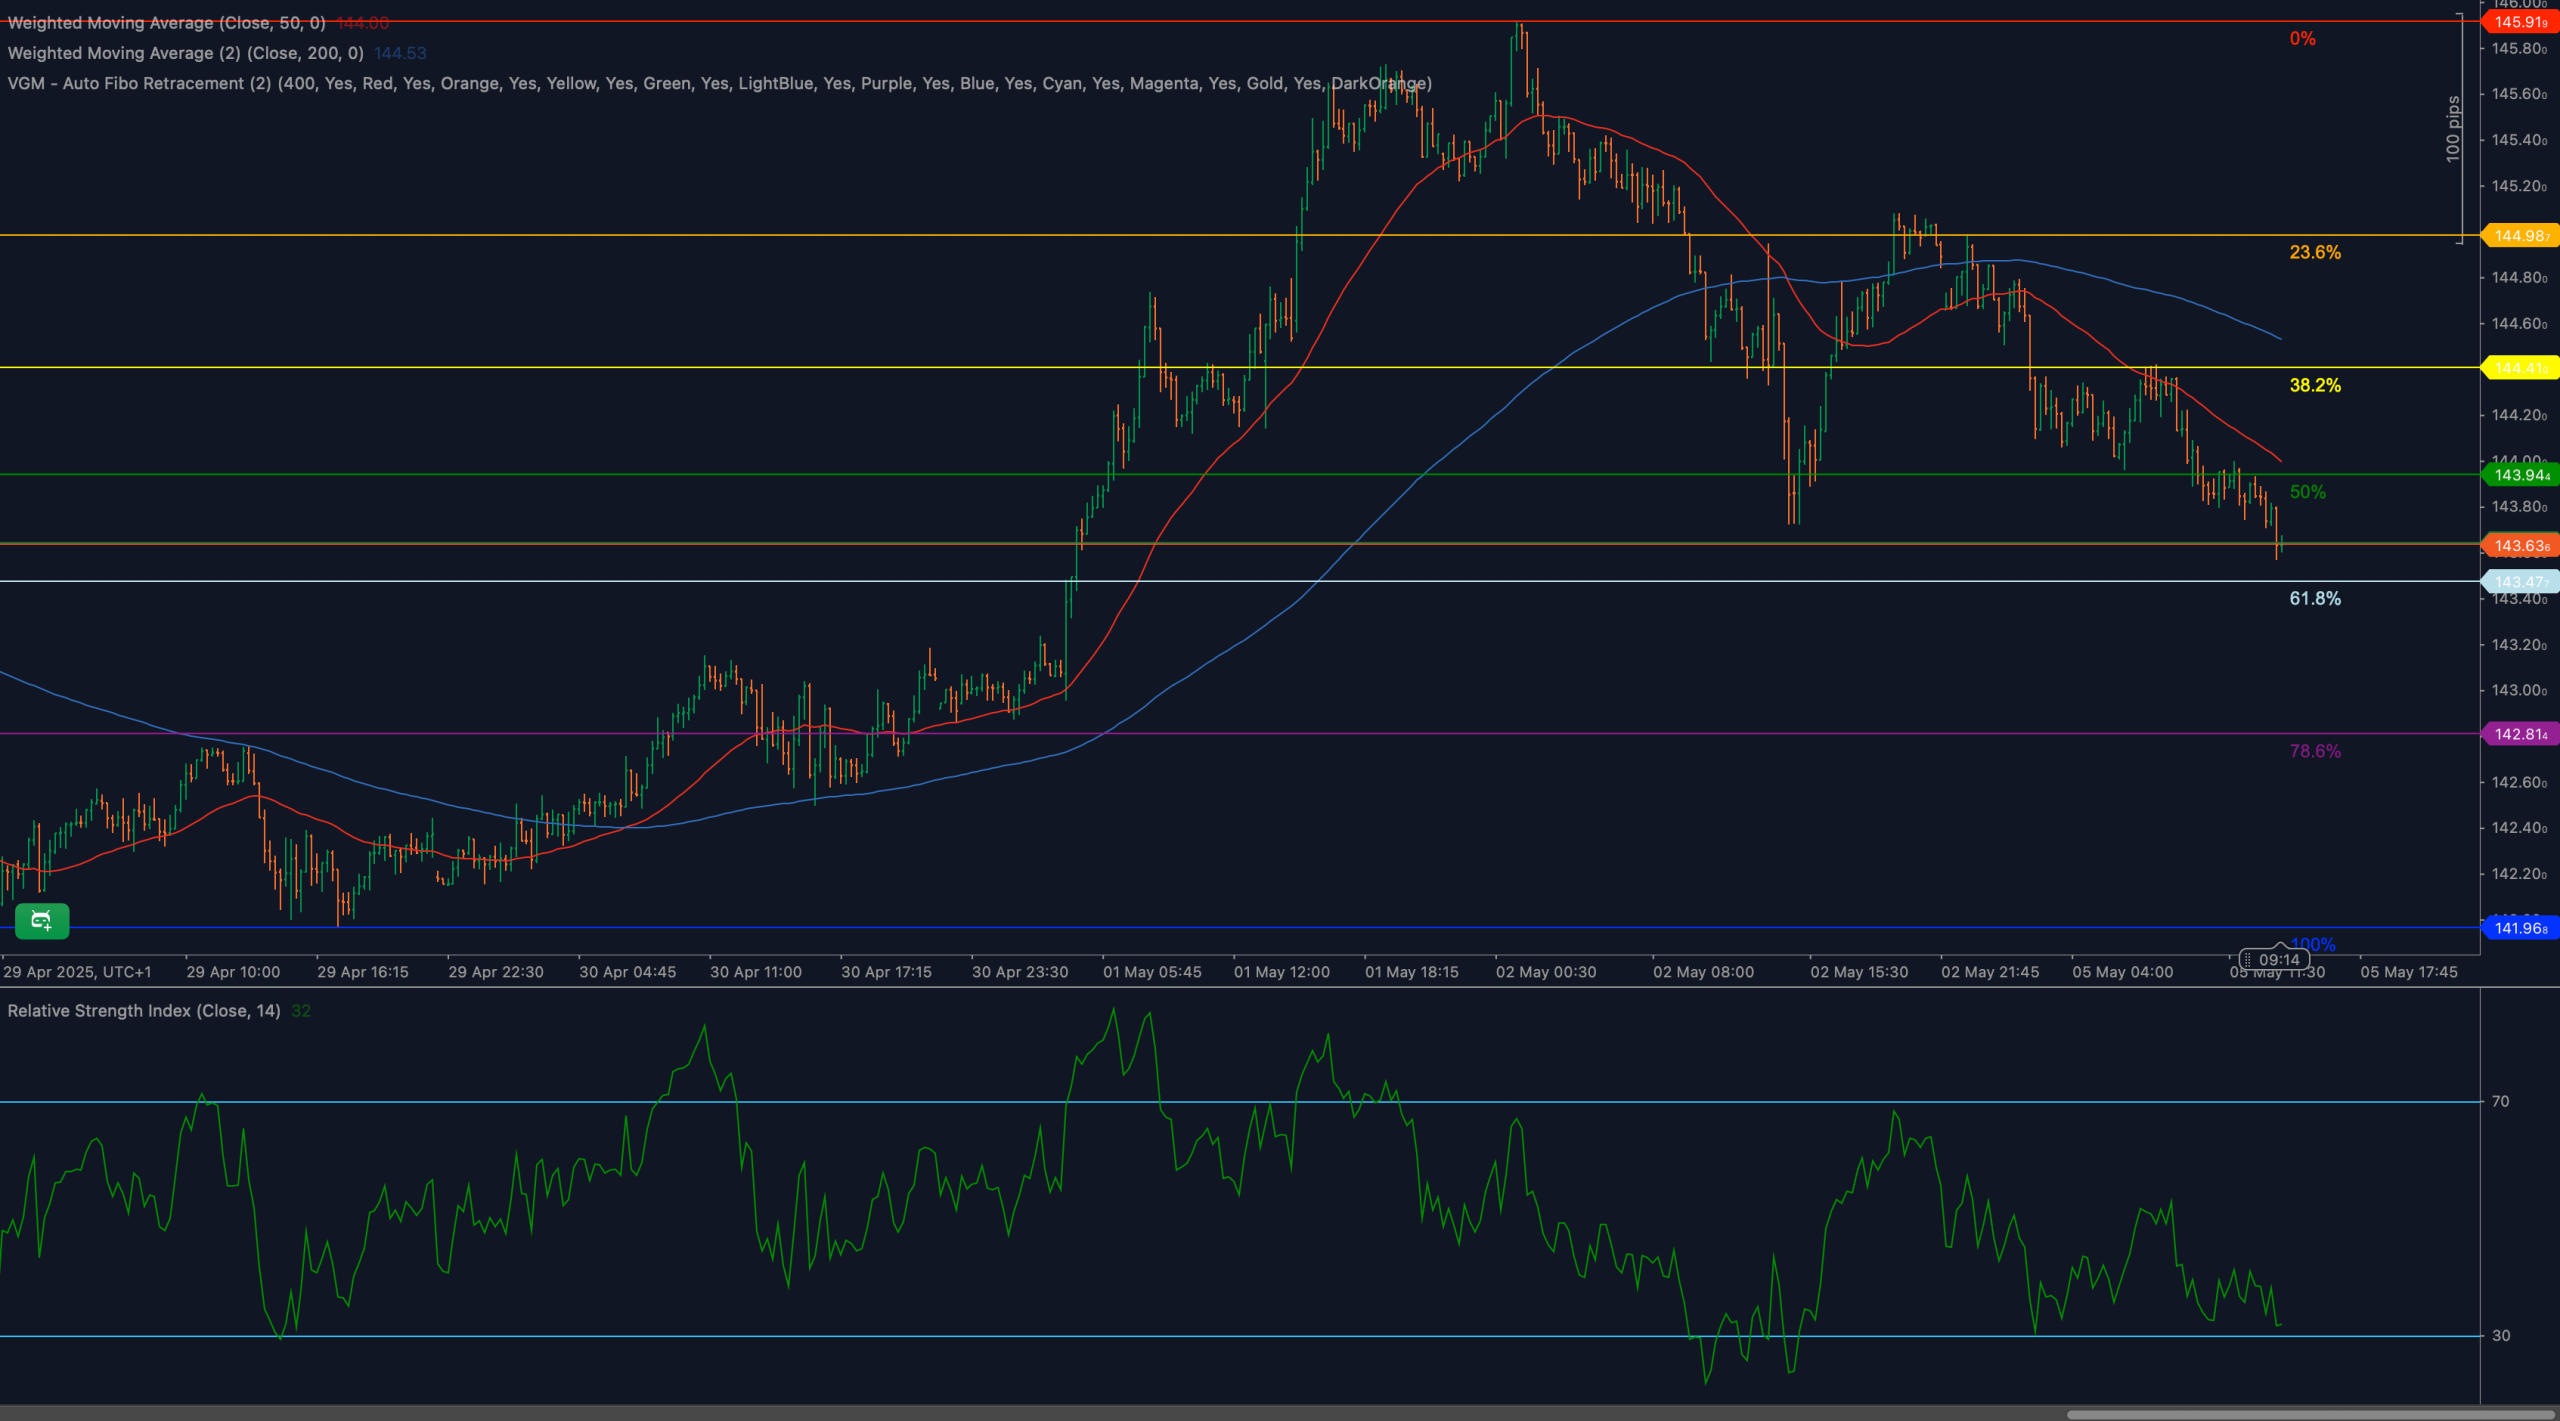Click the purple 142.81 price tag

pyautogui.click(x=2520, y=734)
